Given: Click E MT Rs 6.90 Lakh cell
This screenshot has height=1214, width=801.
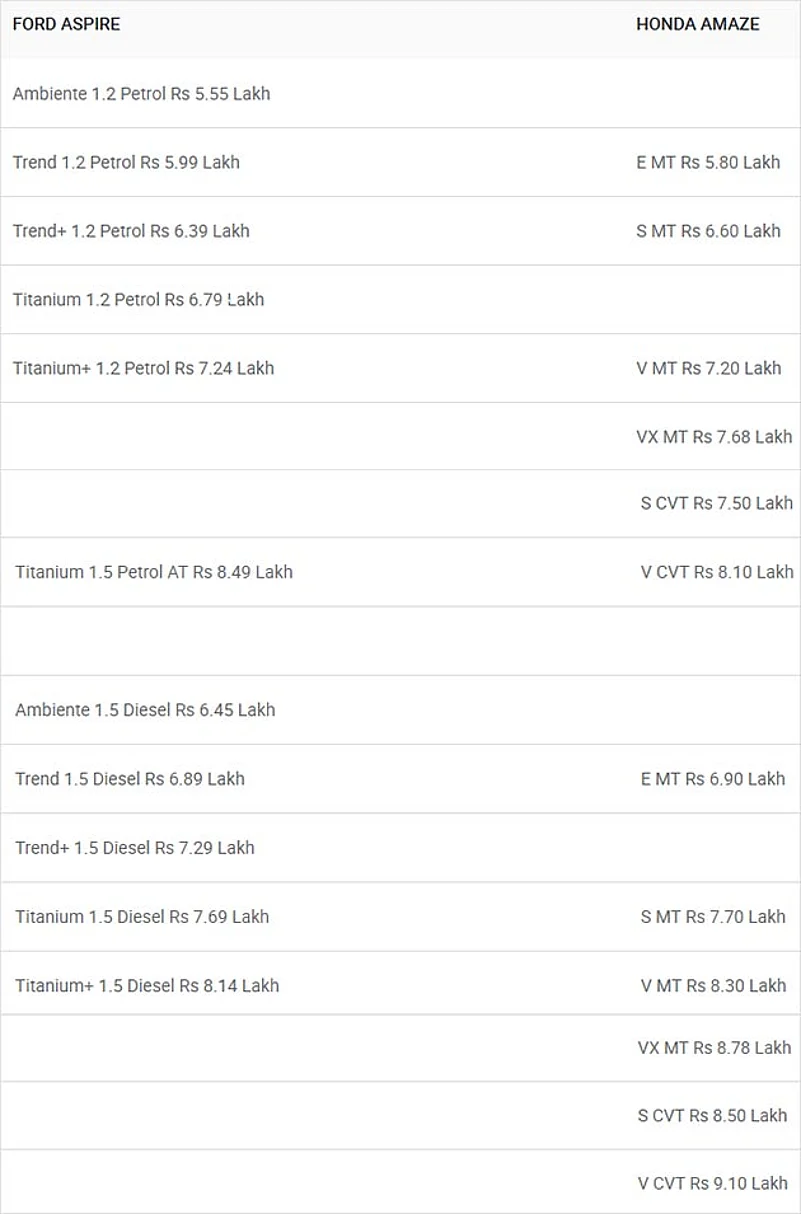Looking at the screenshot, I should 713,779.
